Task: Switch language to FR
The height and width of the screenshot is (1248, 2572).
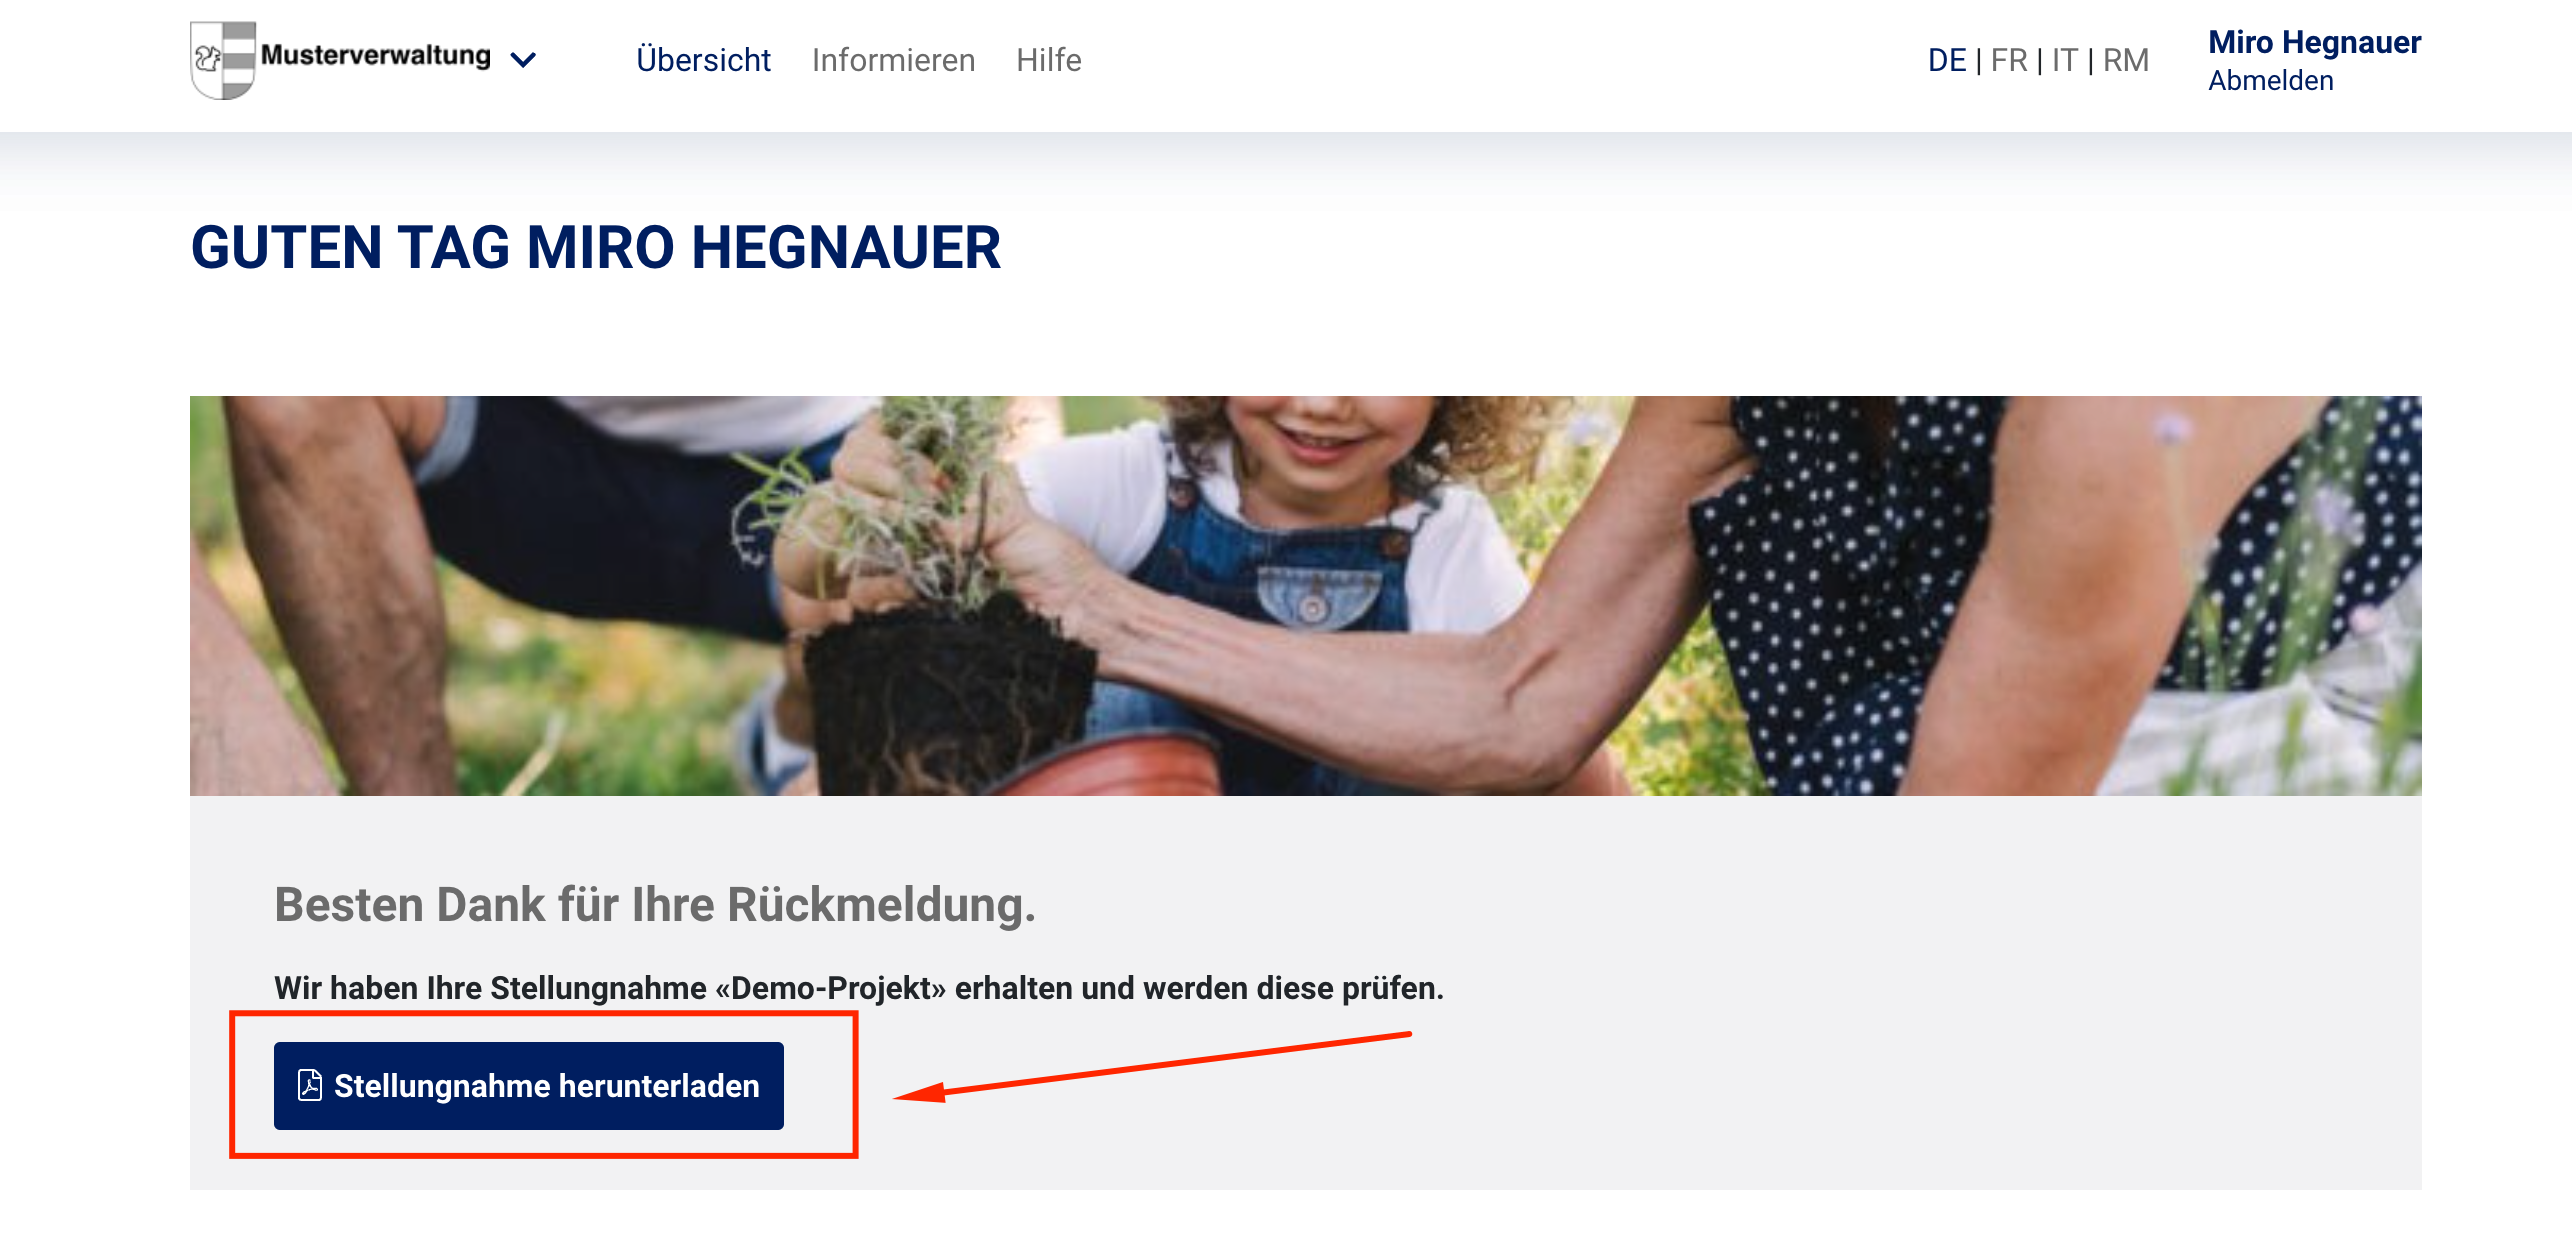Action: pyautogui.click(x=2008, y=60)
